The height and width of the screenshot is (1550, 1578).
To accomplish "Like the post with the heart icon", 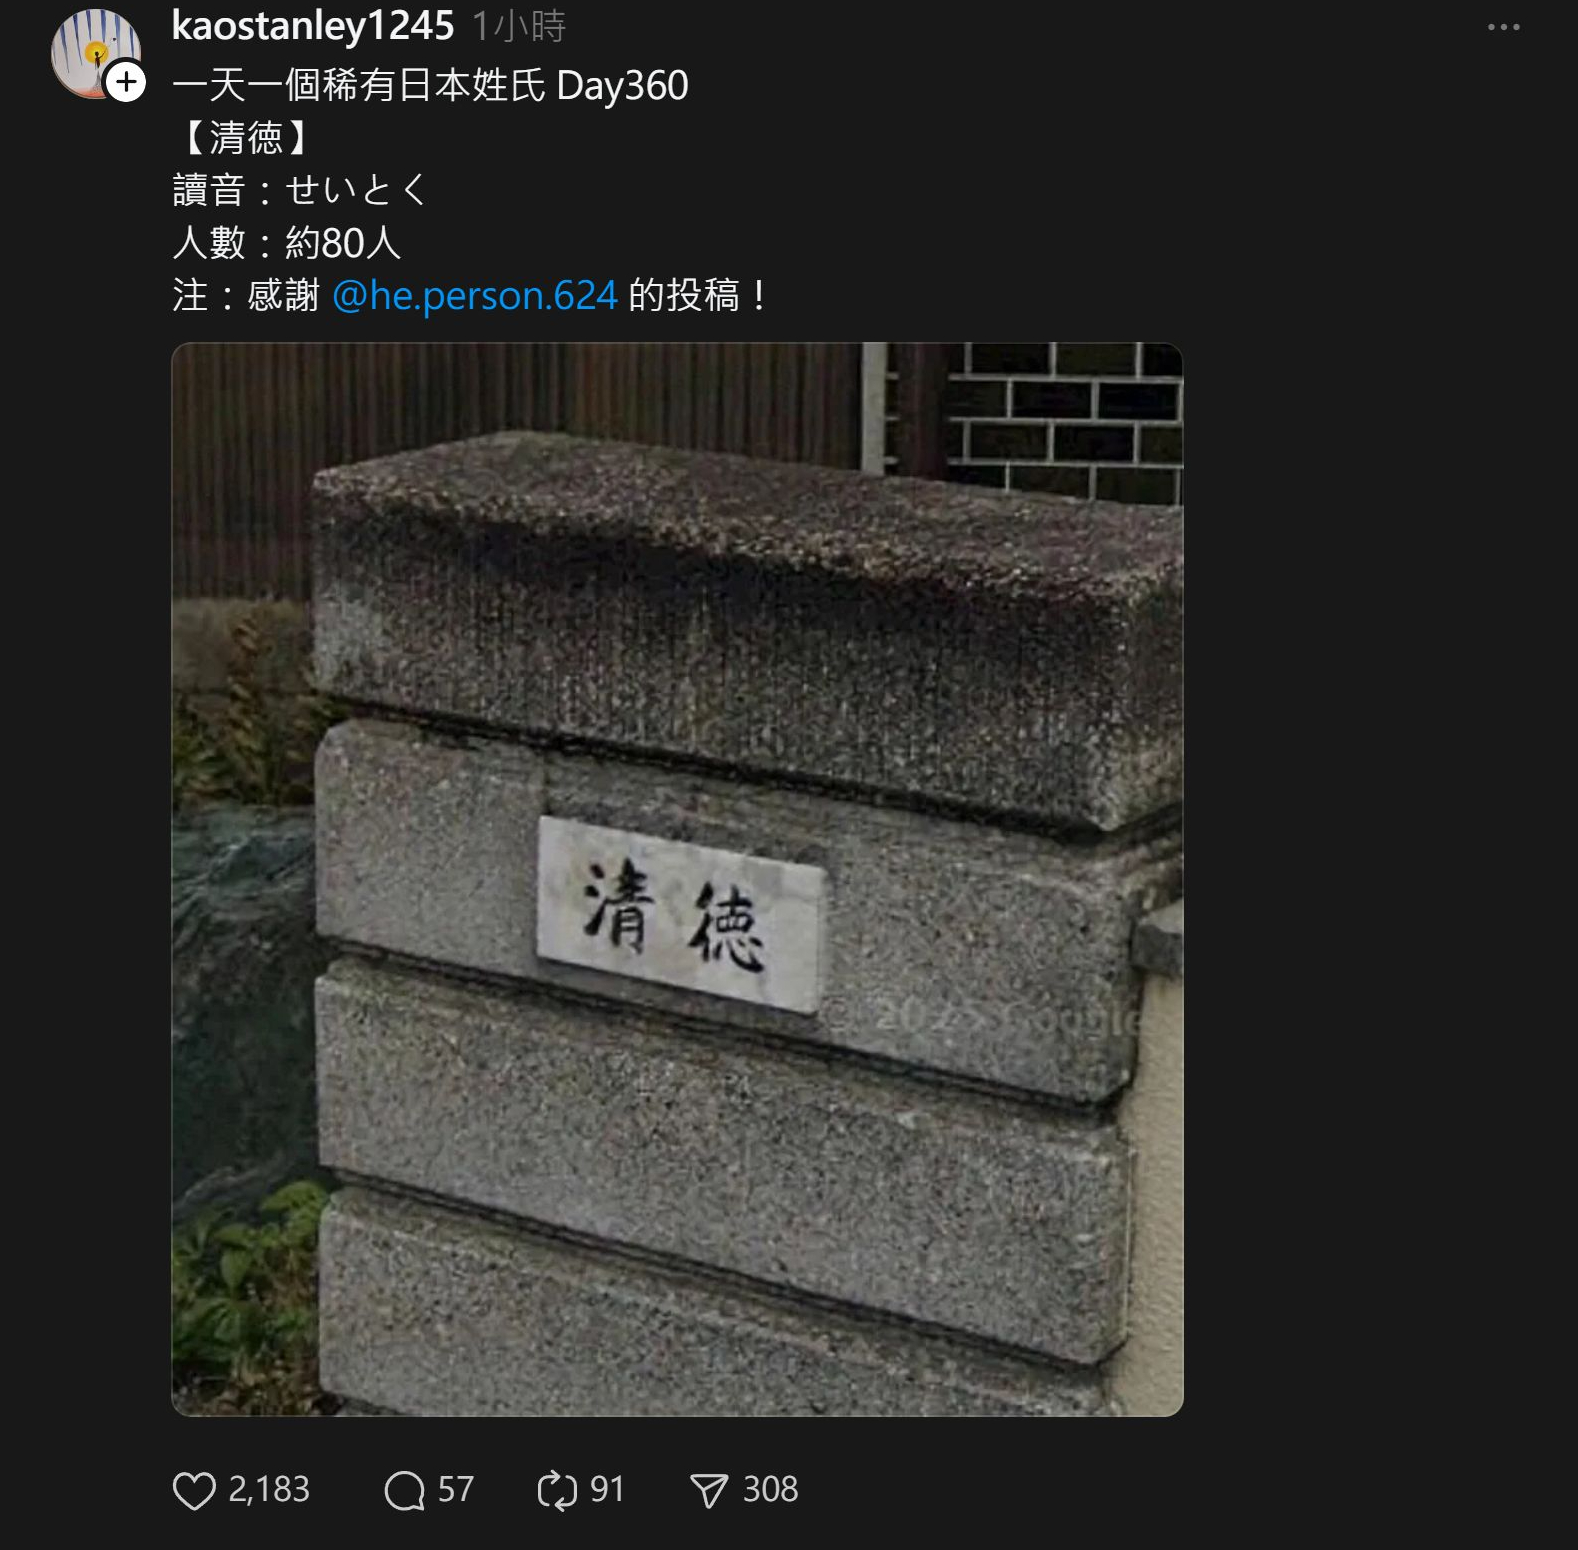I will [x=194, y=1490].
